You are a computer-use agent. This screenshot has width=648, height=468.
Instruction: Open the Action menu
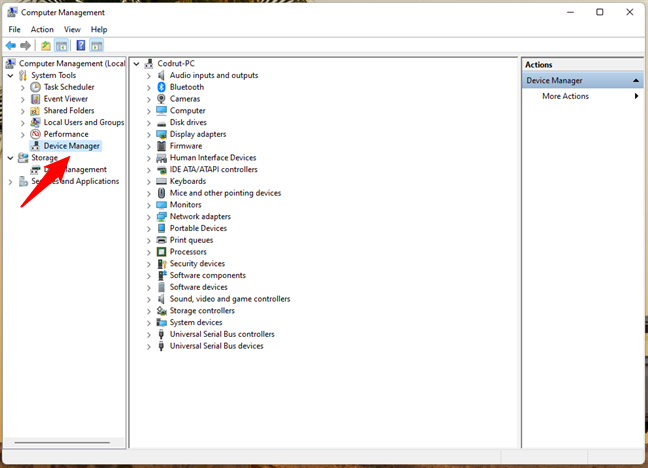42,29
